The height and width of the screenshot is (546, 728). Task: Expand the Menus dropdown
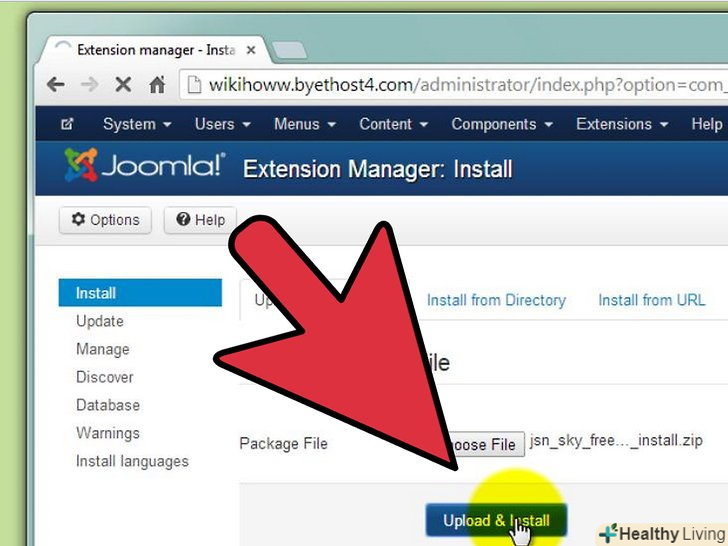[x=305, y=124]
